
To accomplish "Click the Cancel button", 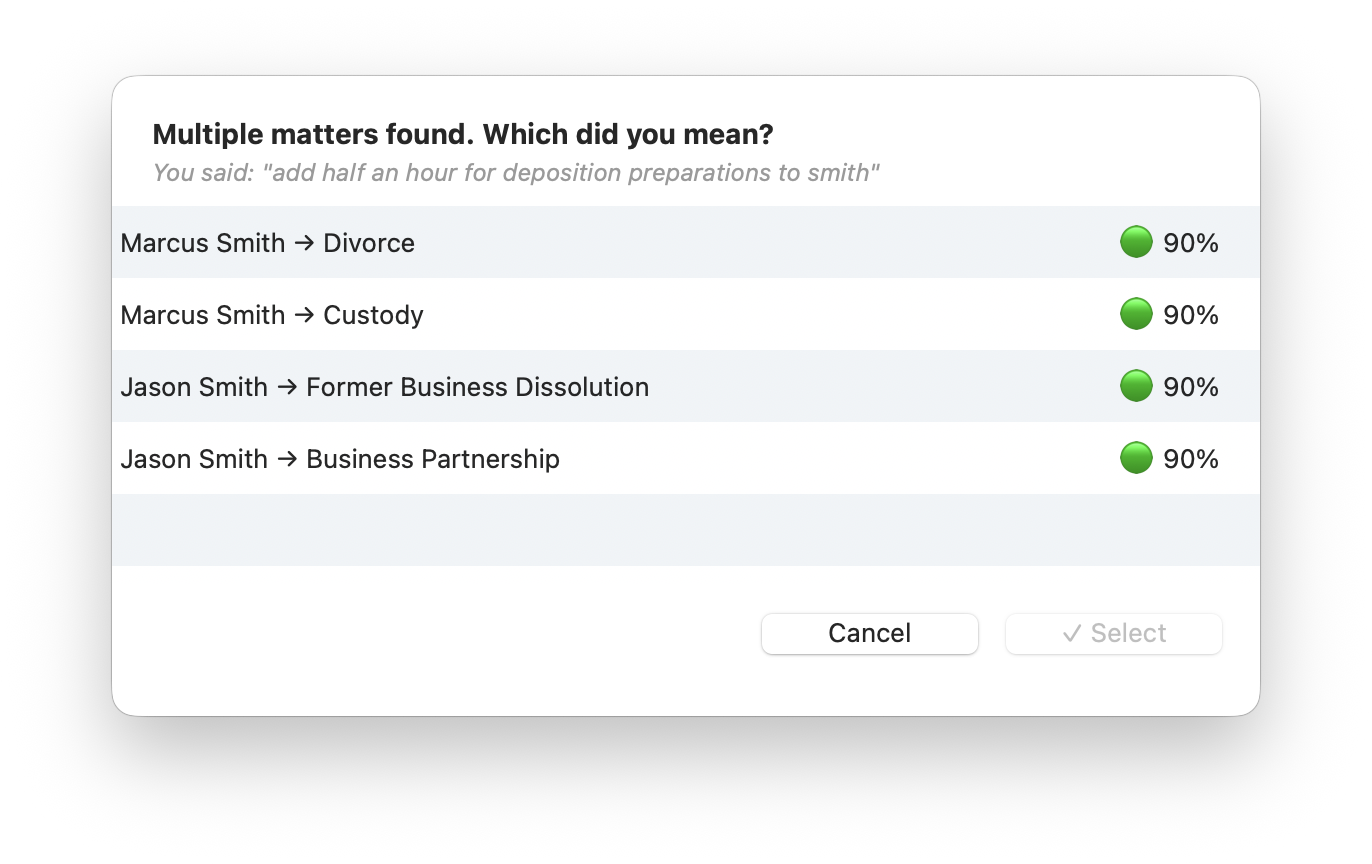I will 868,633.
